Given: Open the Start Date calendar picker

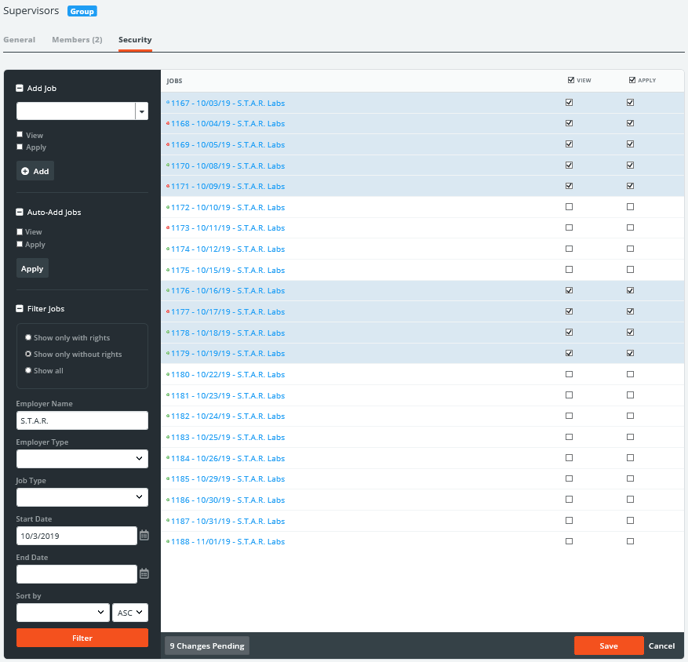Looking at the screenshot, I should click(x=144, y=536).
